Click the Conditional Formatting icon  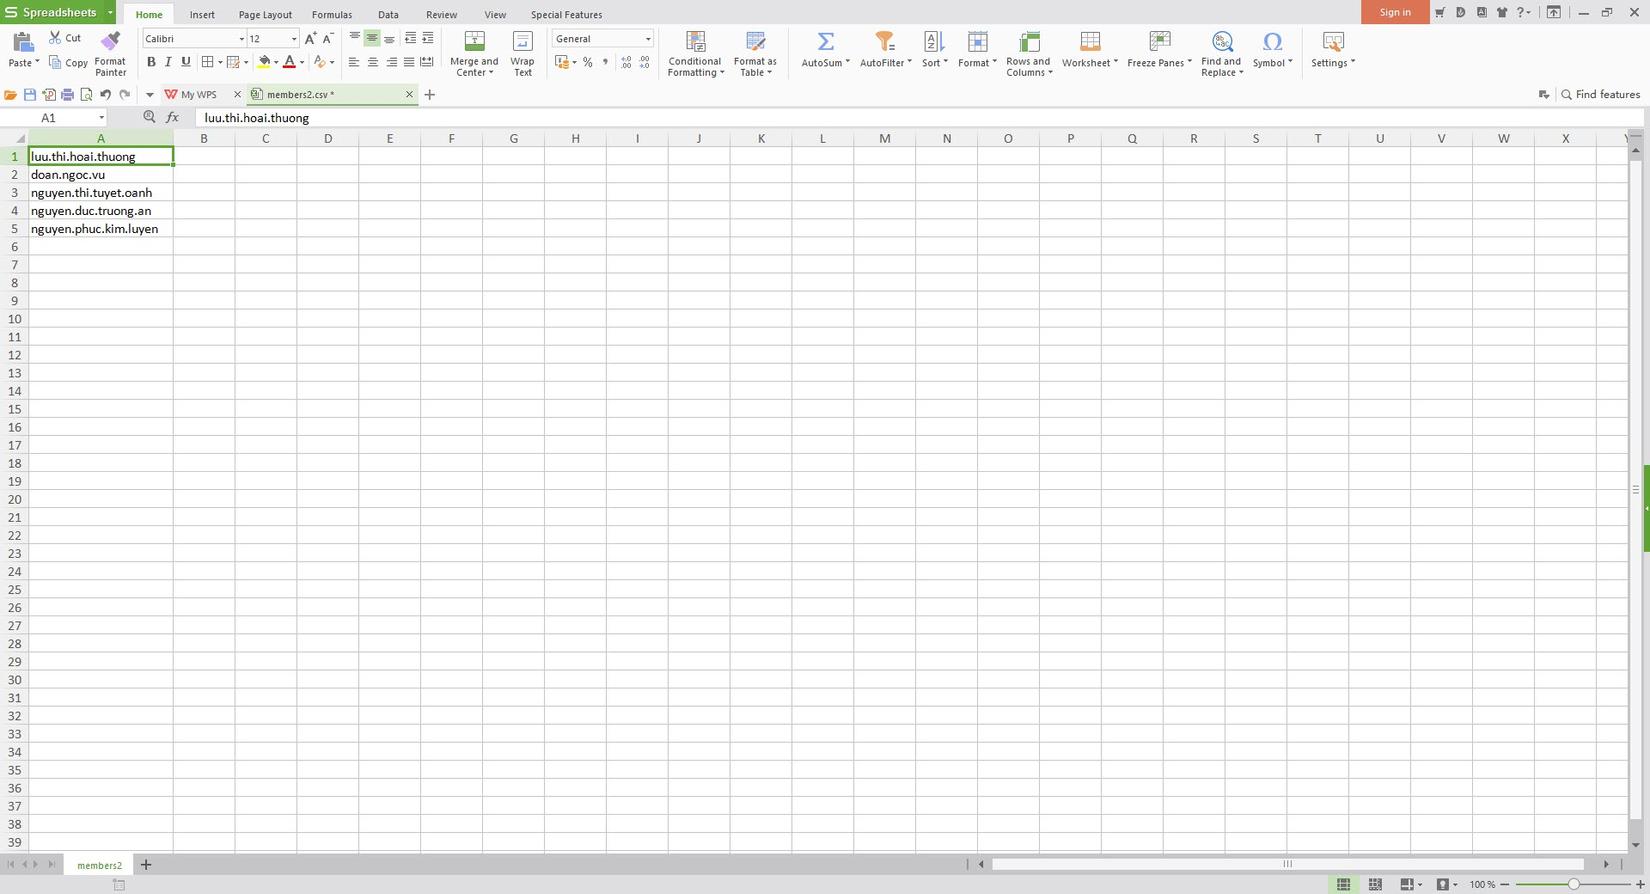695,42
